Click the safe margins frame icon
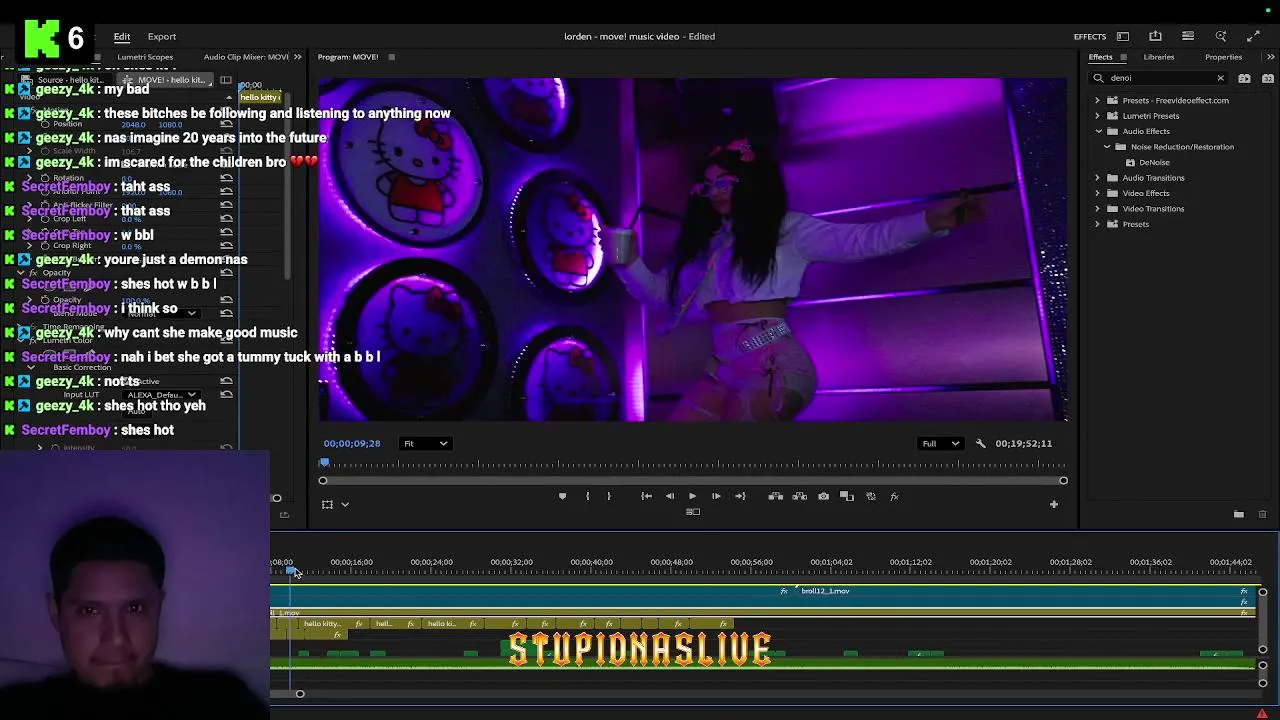 (327, 504)
